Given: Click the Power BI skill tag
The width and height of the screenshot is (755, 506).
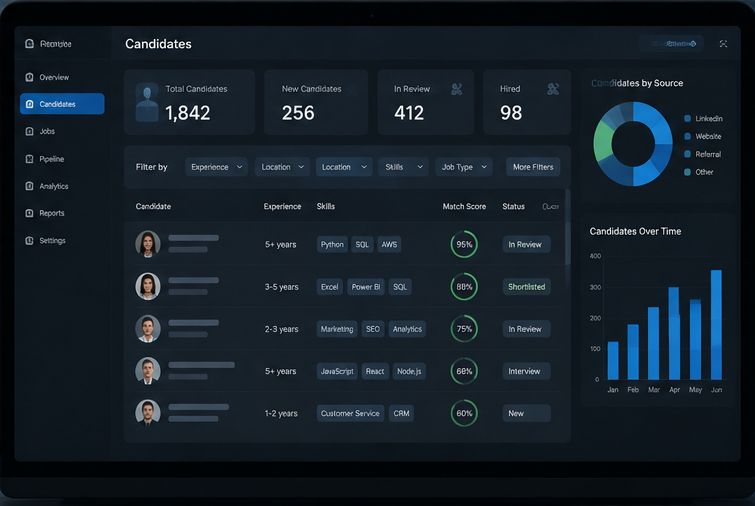Looking at the screenshot, I should (x=366, y=287).
